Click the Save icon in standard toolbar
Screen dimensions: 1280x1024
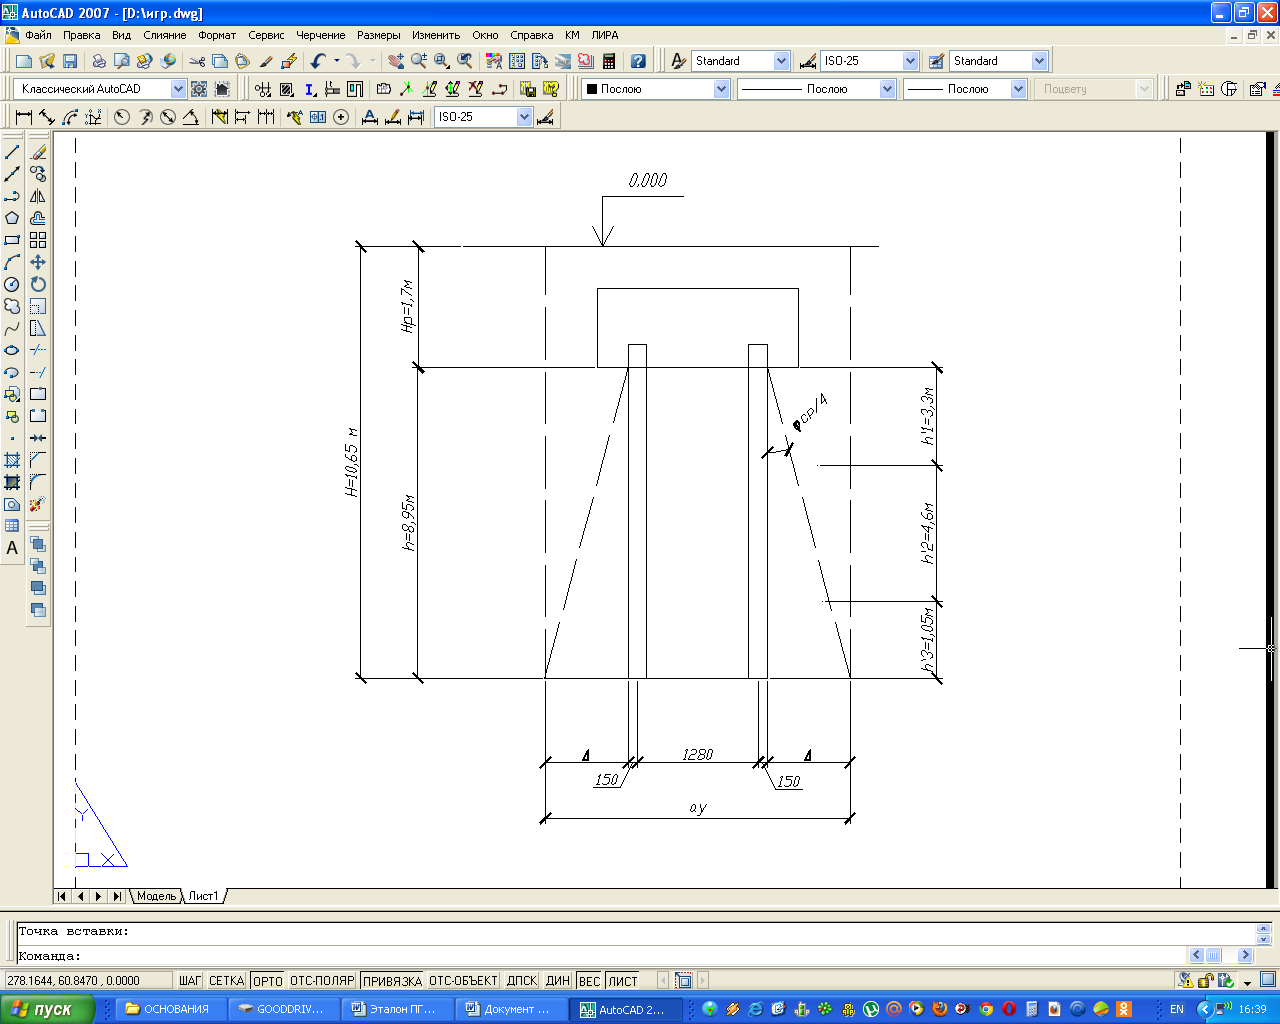pos(70,61)
